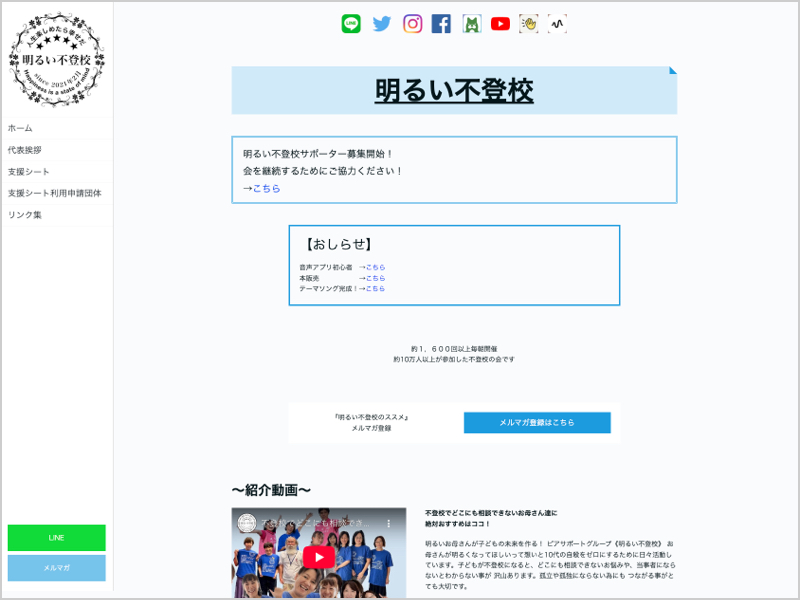This screenshot has width=800, height=600.
Task: Click the Facebook icon
Action: click(441, 23)
